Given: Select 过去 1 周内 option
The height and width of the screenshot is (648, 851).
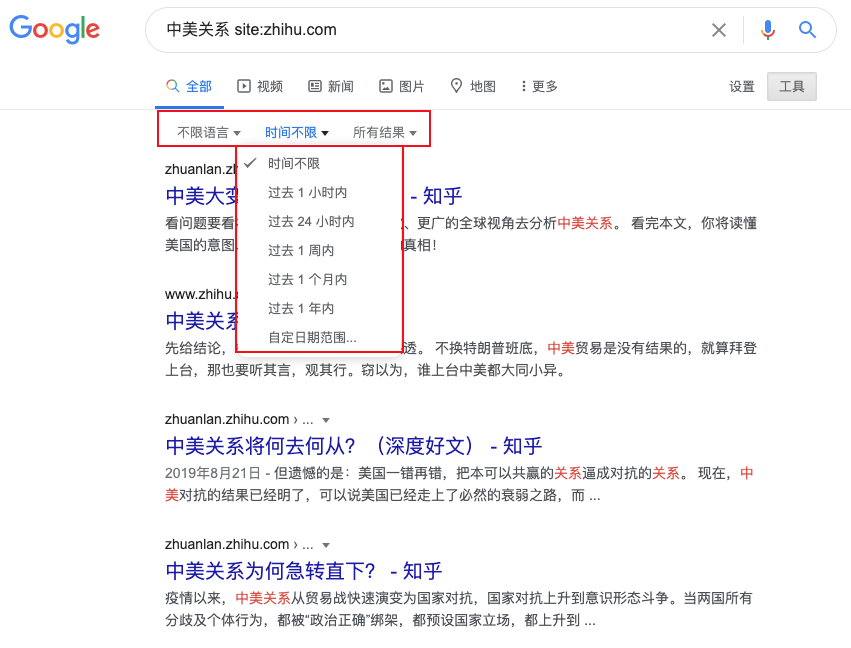Looking at the screenshot, I should (319, 250).
